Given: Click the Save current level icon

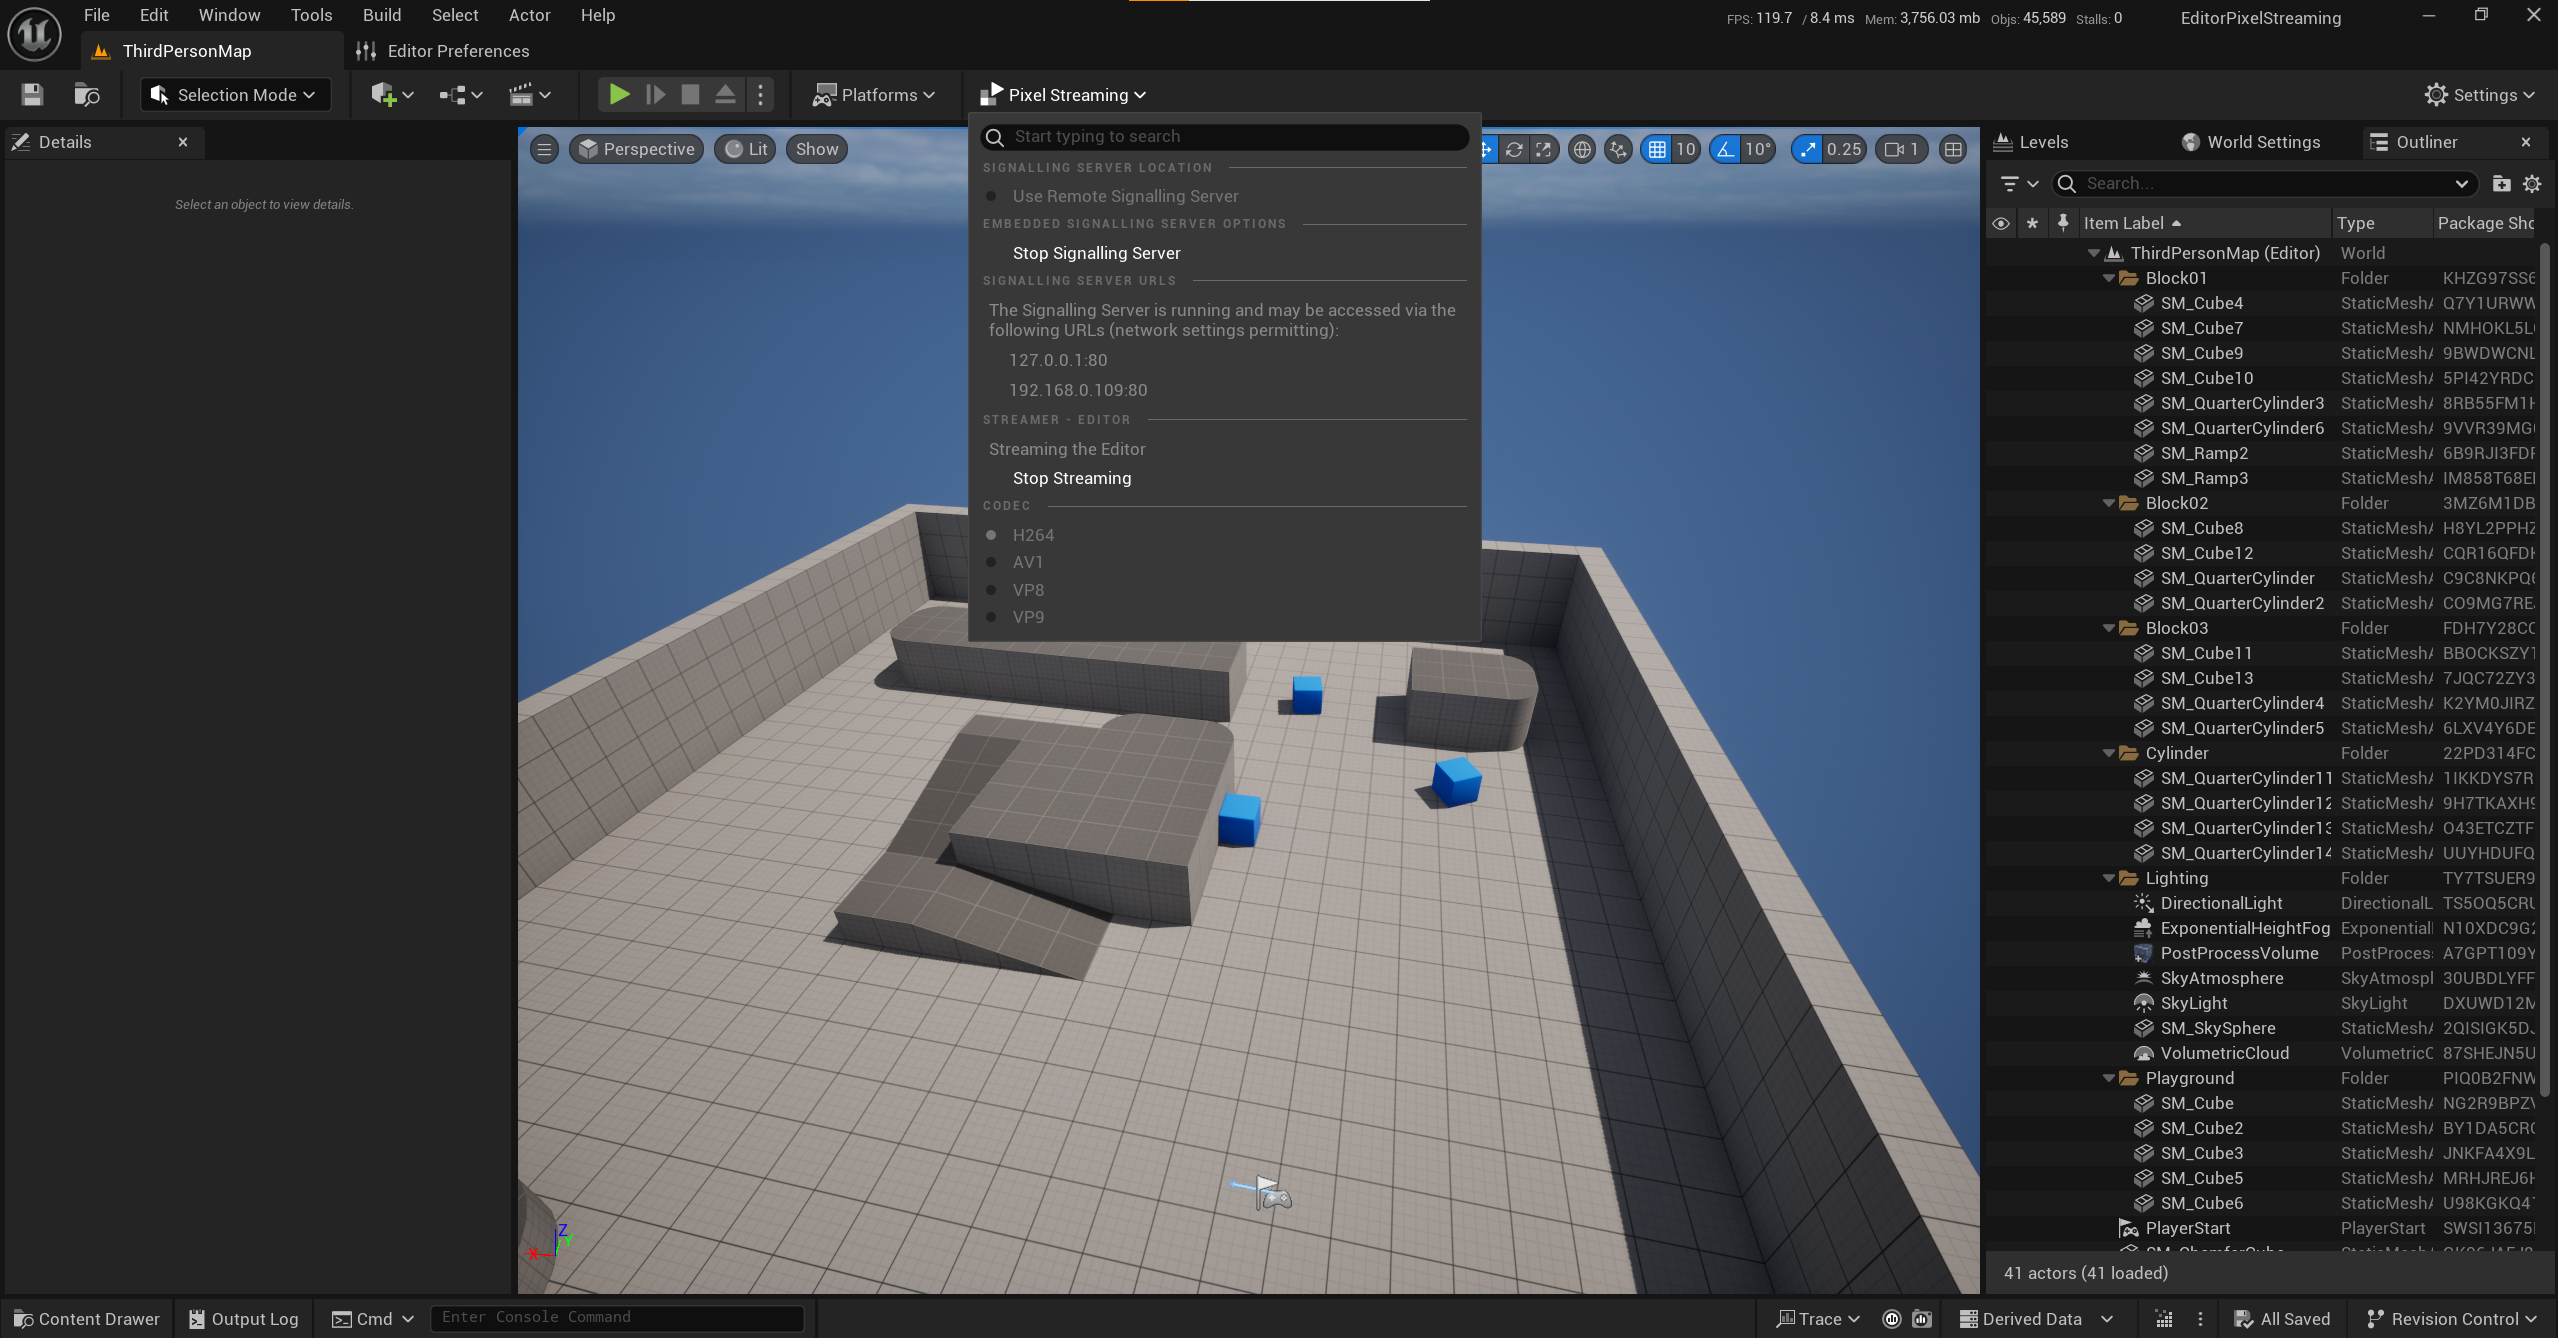Looking at the screenshot, I should pyautogui.click(x=32, y=95).
